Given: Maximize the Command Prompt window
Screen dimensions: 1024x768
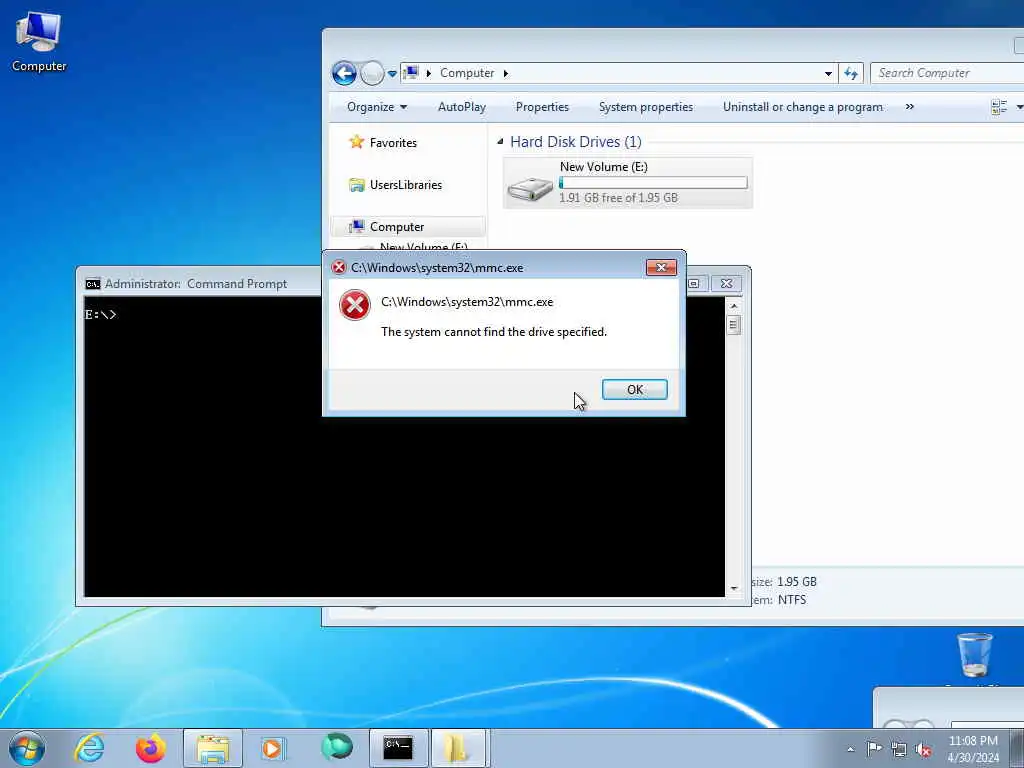Looking at the screenshot, I should point(694,283).
